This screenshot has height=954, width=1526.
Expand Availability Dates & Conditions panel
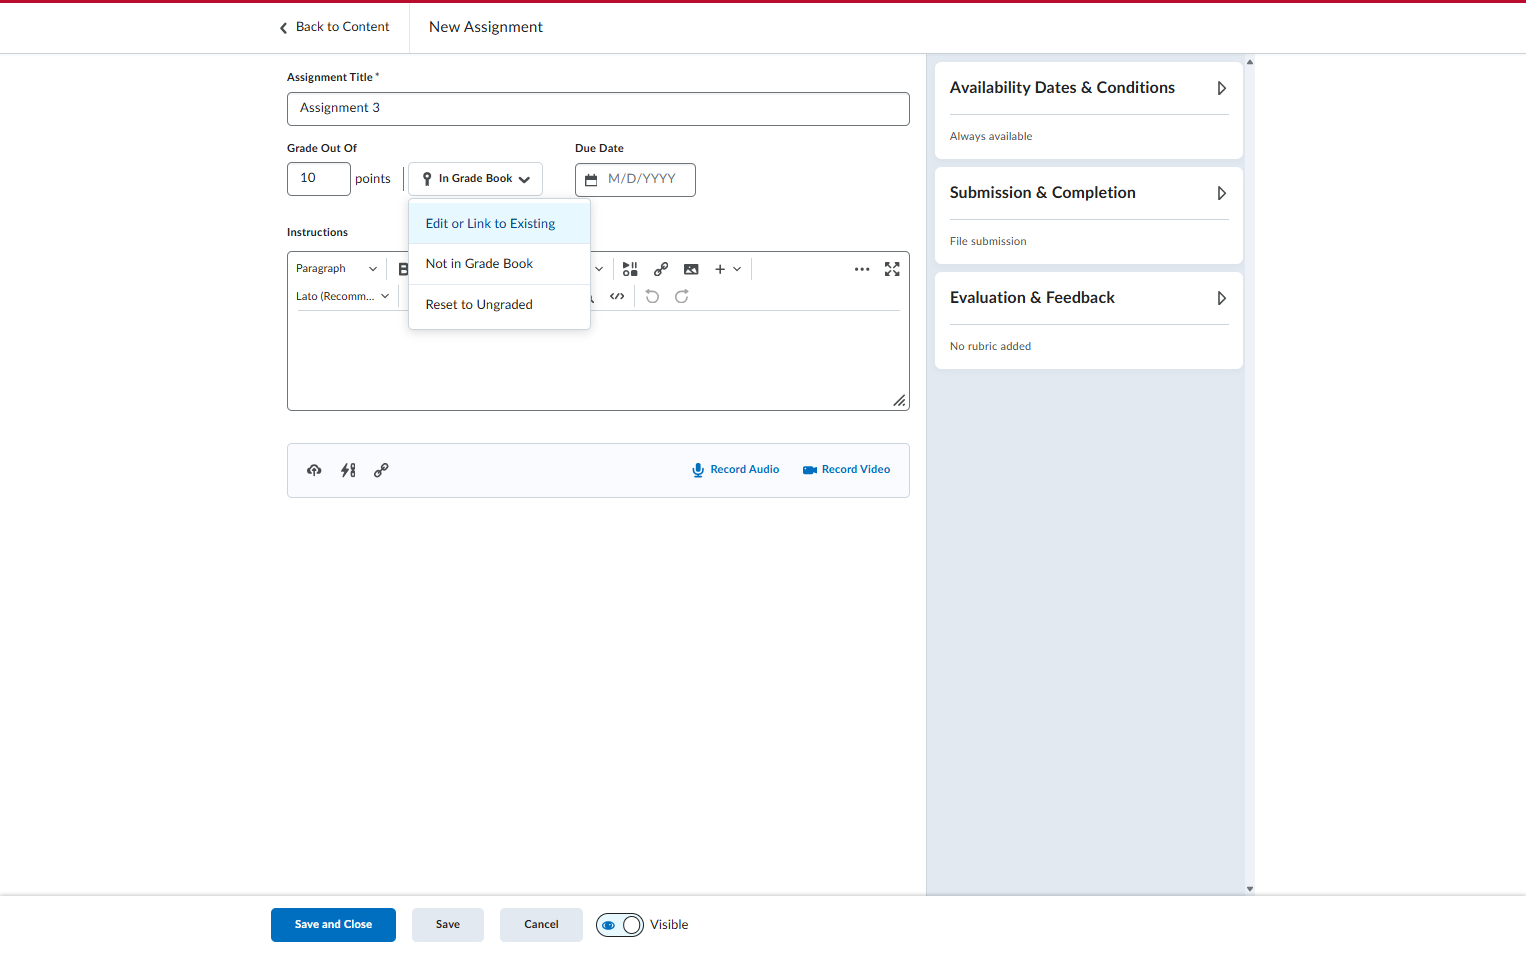point(1089,88)
